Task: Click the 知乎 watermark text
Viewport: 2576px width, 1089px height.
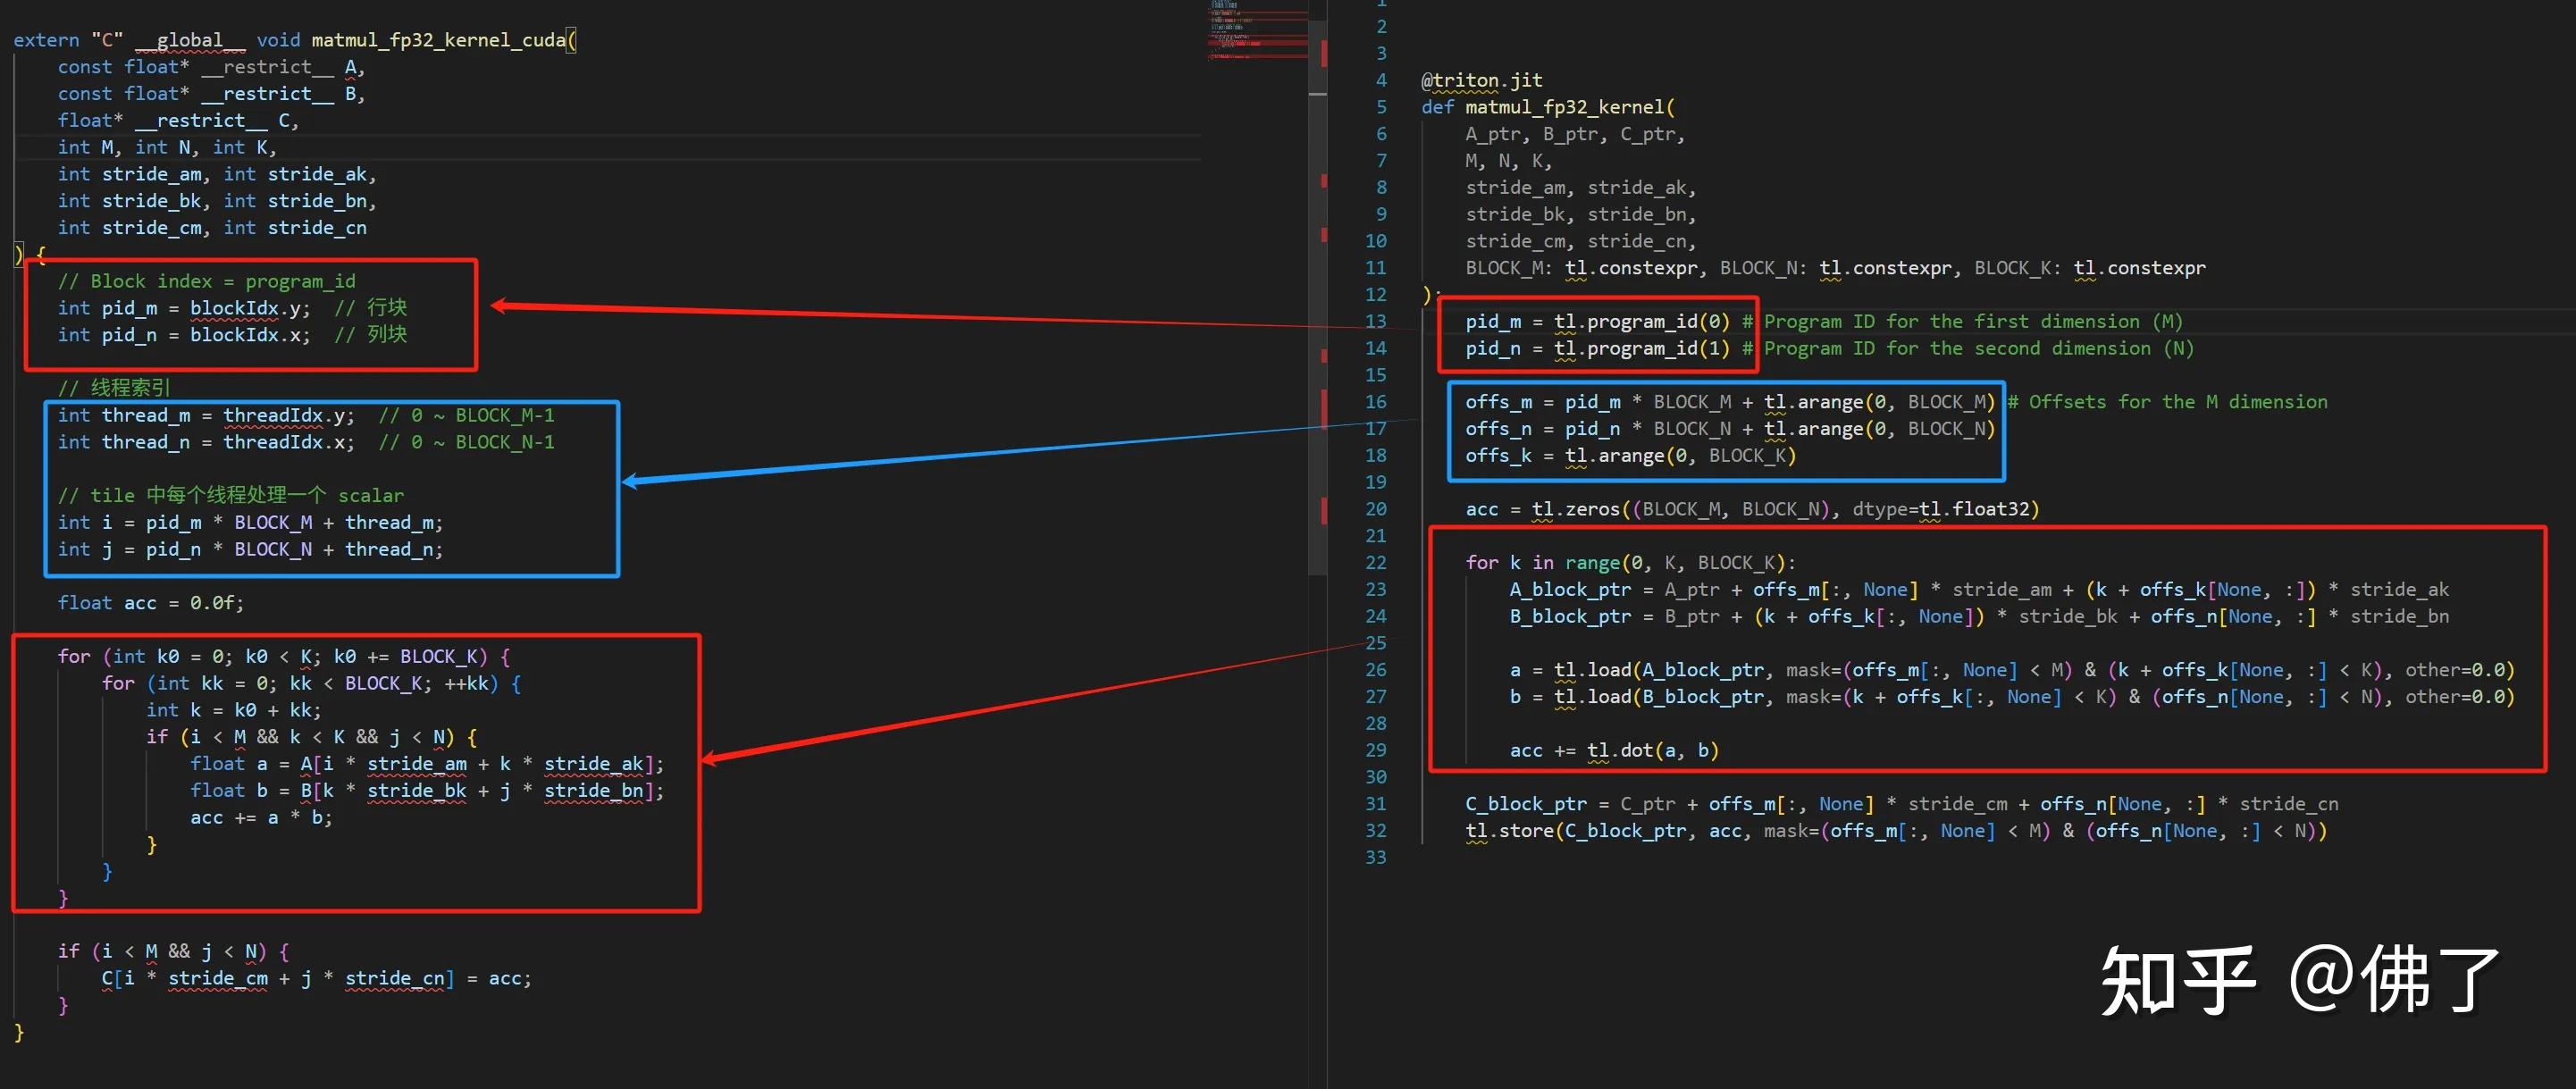Action: coord(2178,982)
